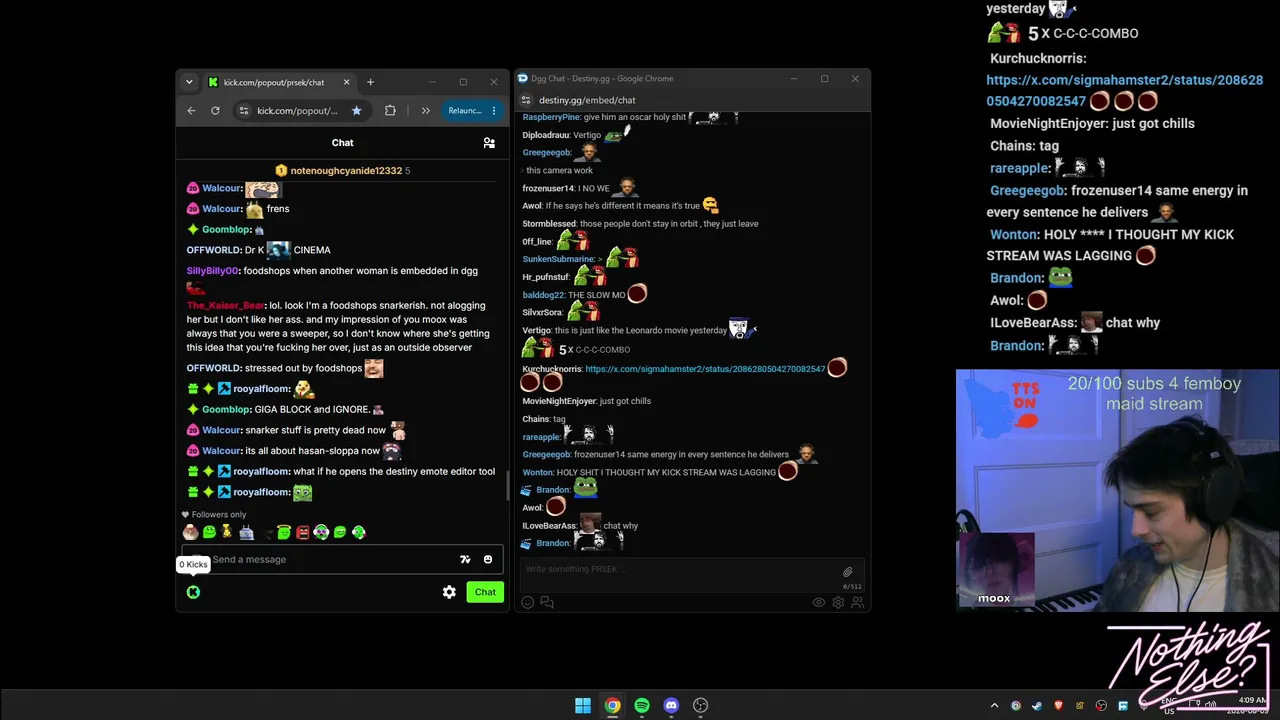The width and height of the screenshot is (1280, 720).
Task: Close the kick.com chat tab
Action: point(347,82)
